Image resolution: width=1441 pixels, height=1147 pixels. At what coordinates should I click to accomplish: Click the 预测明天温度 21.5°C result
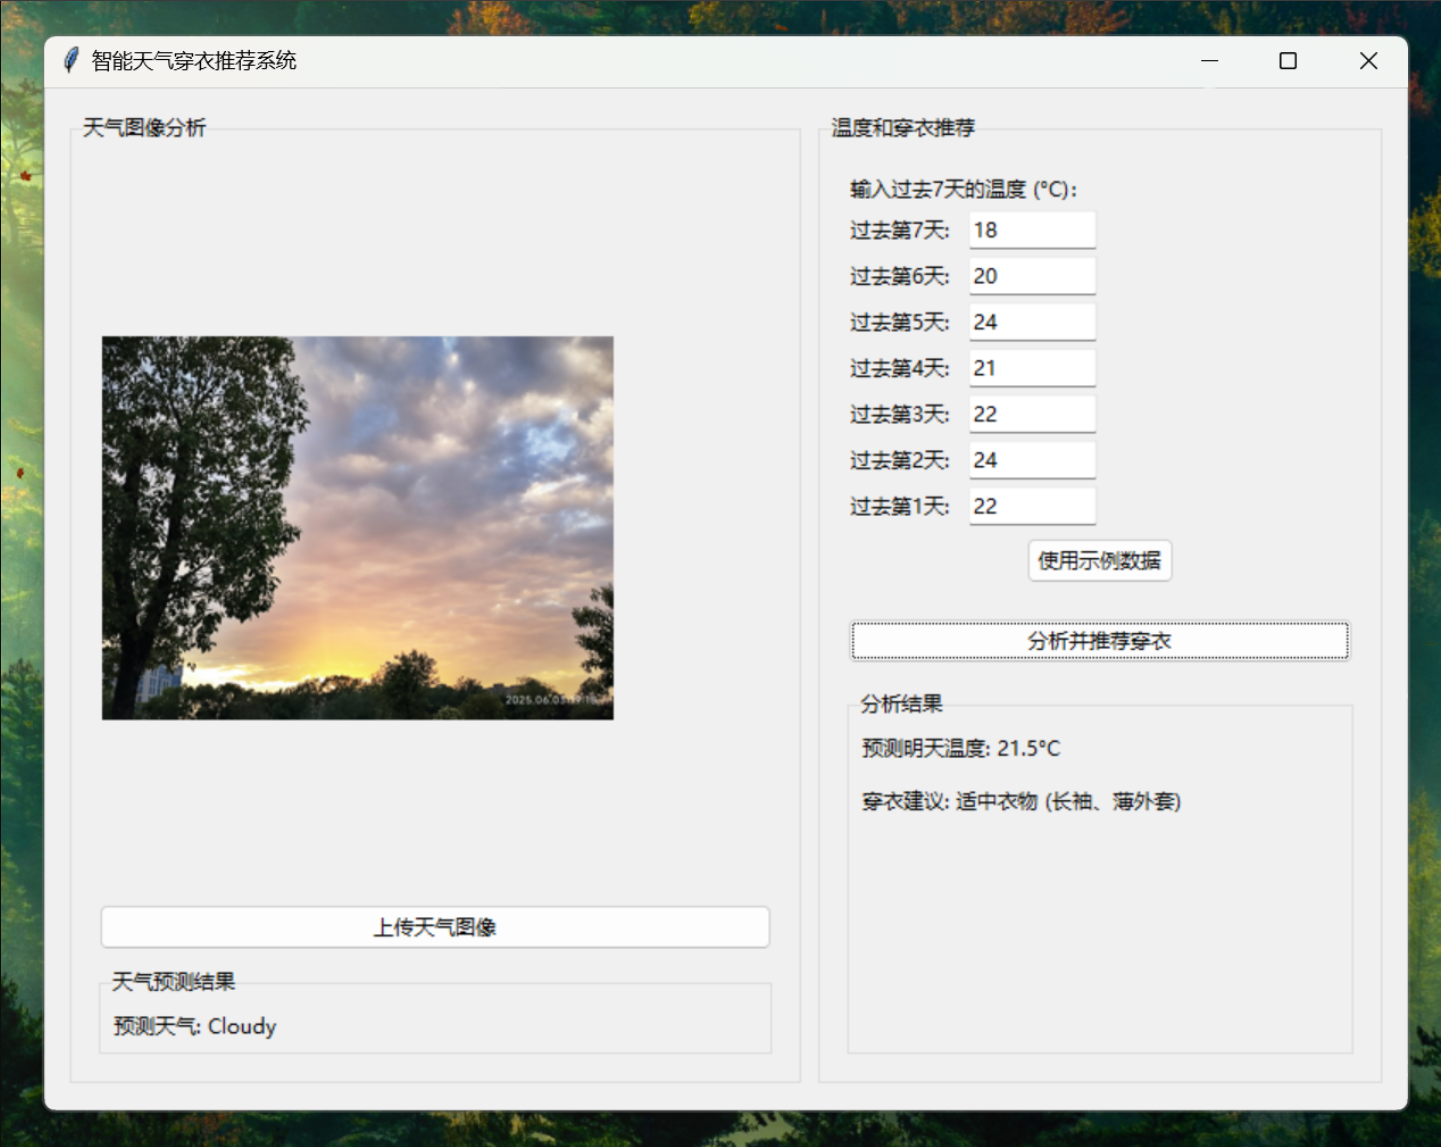point(960,749)
